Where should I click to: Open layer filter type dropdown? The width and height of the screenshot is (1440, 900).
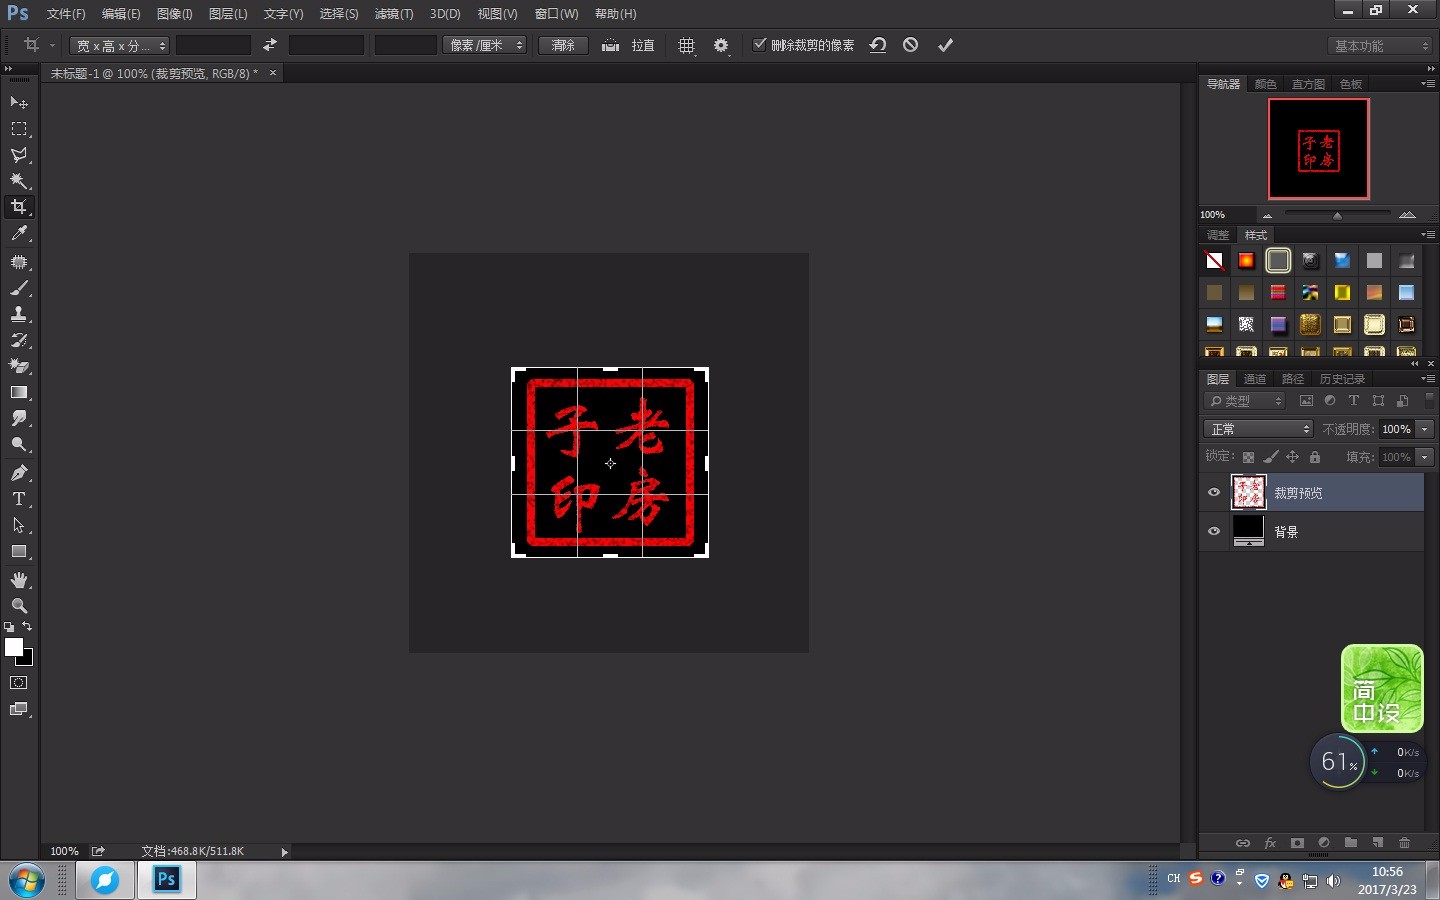[x=1245, y=401]
